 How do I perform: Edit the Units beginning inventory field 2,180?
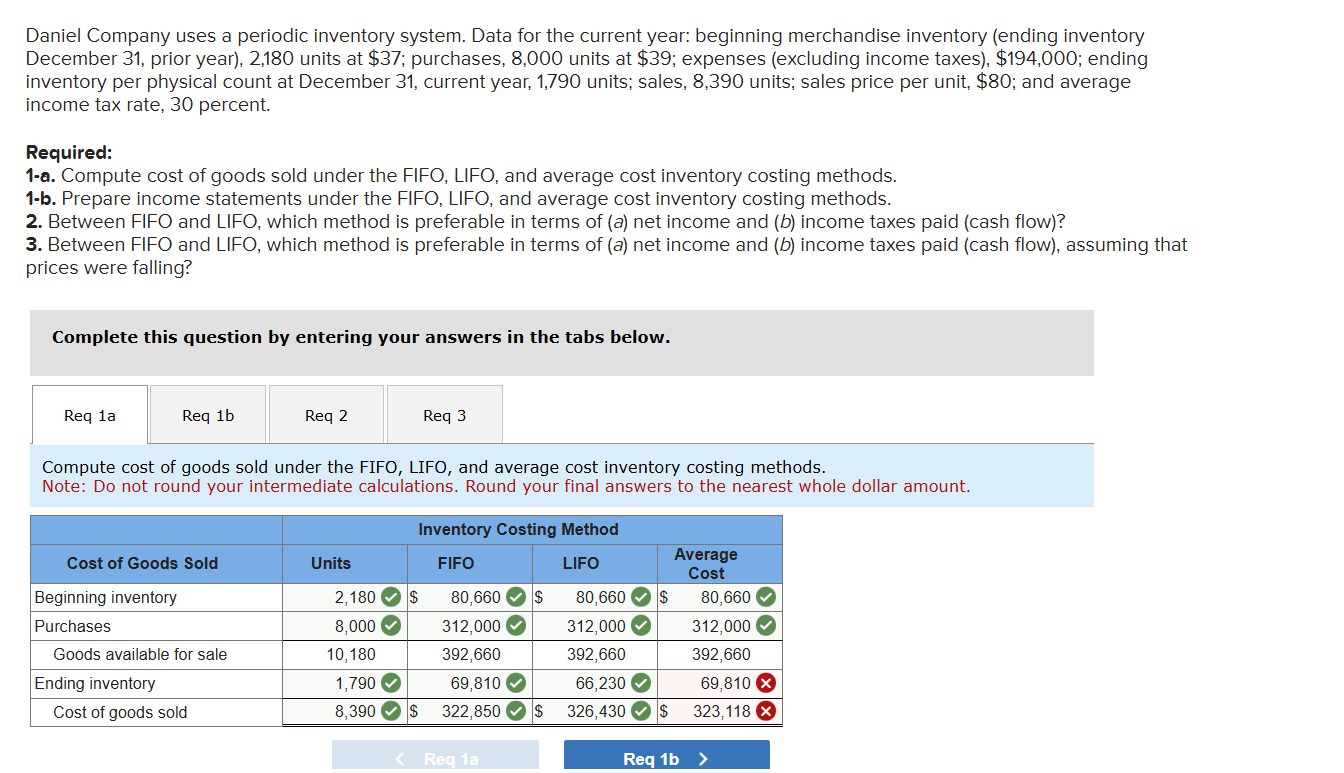(x=344, y=598)
